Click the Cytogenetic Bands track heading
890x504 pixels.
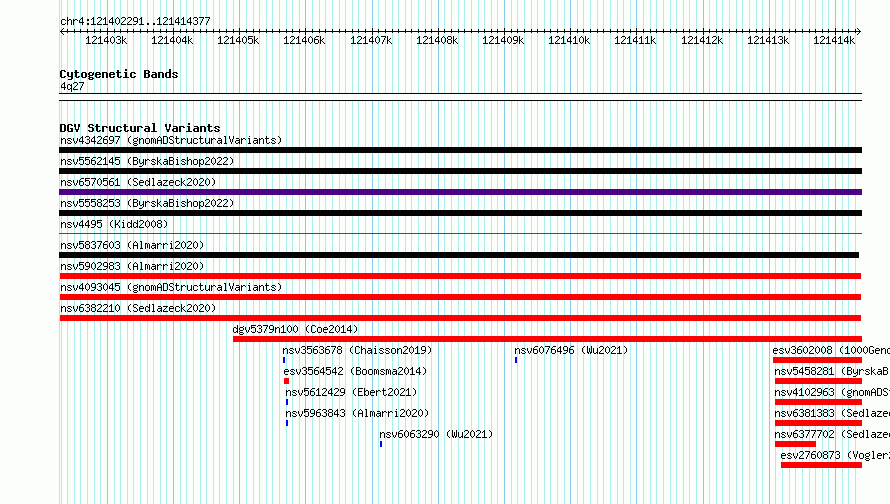point(119,74)
